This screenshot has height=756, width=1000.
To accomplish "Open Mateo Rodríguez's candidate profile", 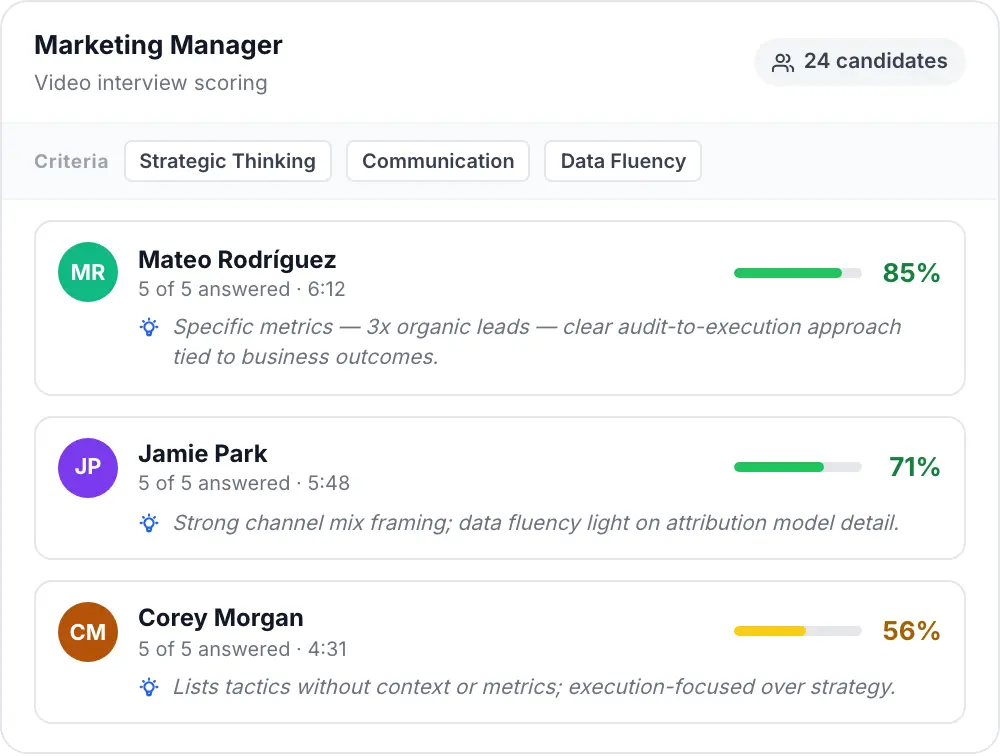I will pos(236,259).
